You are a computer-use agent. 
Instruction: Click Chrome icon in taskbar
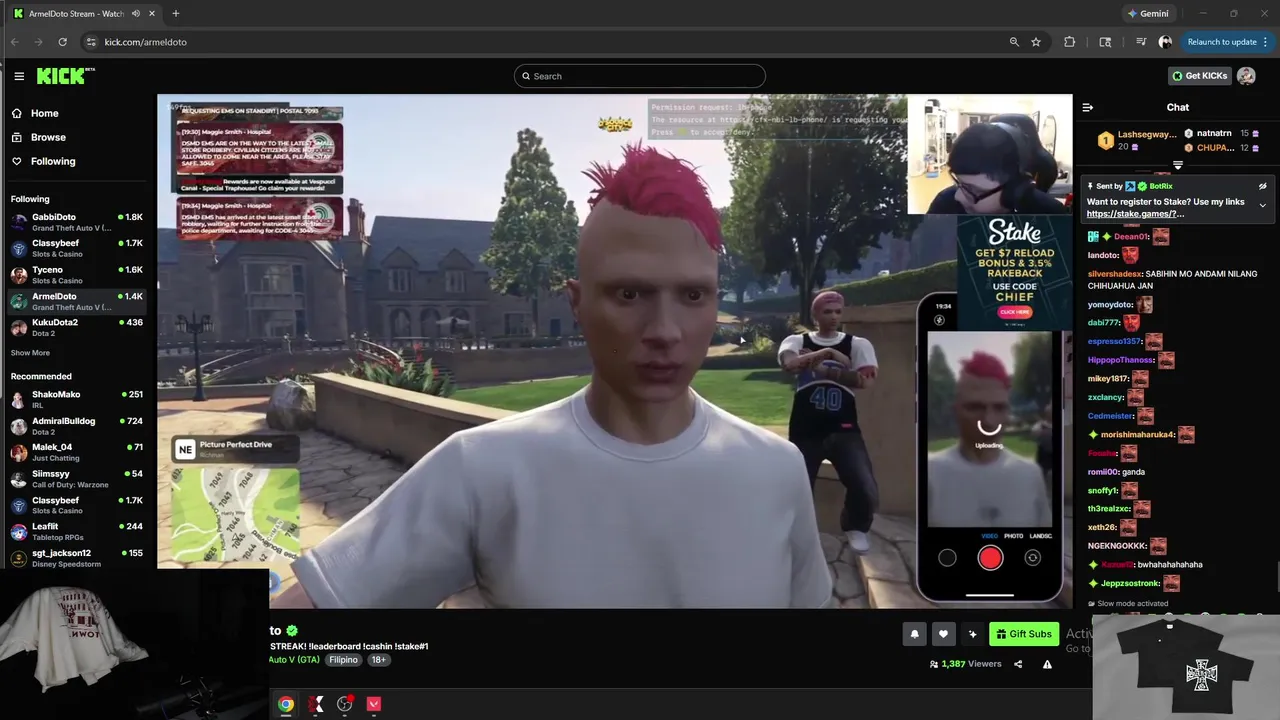click(x=286, y=704)
